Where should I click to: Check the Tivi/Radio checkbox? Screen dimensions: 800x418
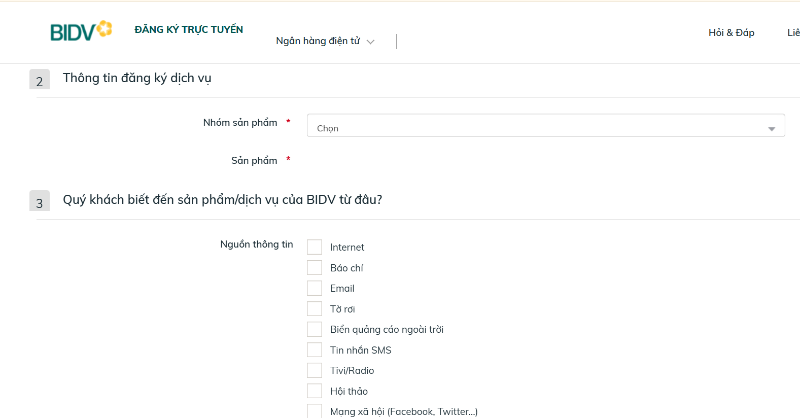(314, 370)
